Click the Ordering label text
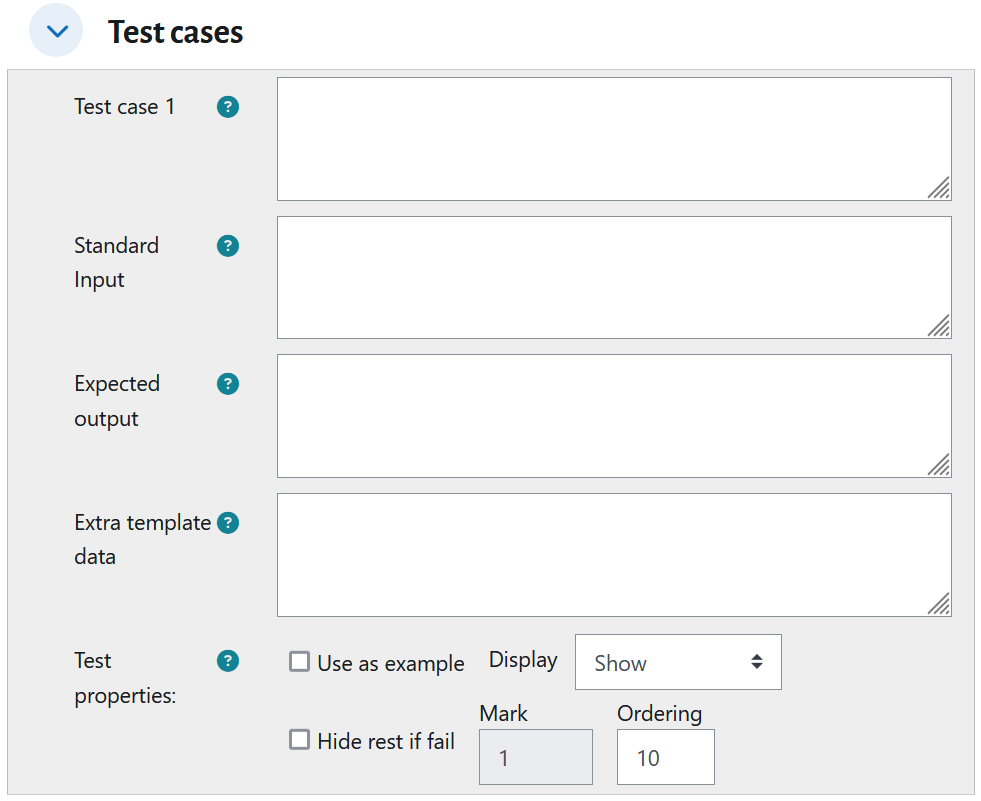Screen dimensions: 981x801 tap(659, 714)
